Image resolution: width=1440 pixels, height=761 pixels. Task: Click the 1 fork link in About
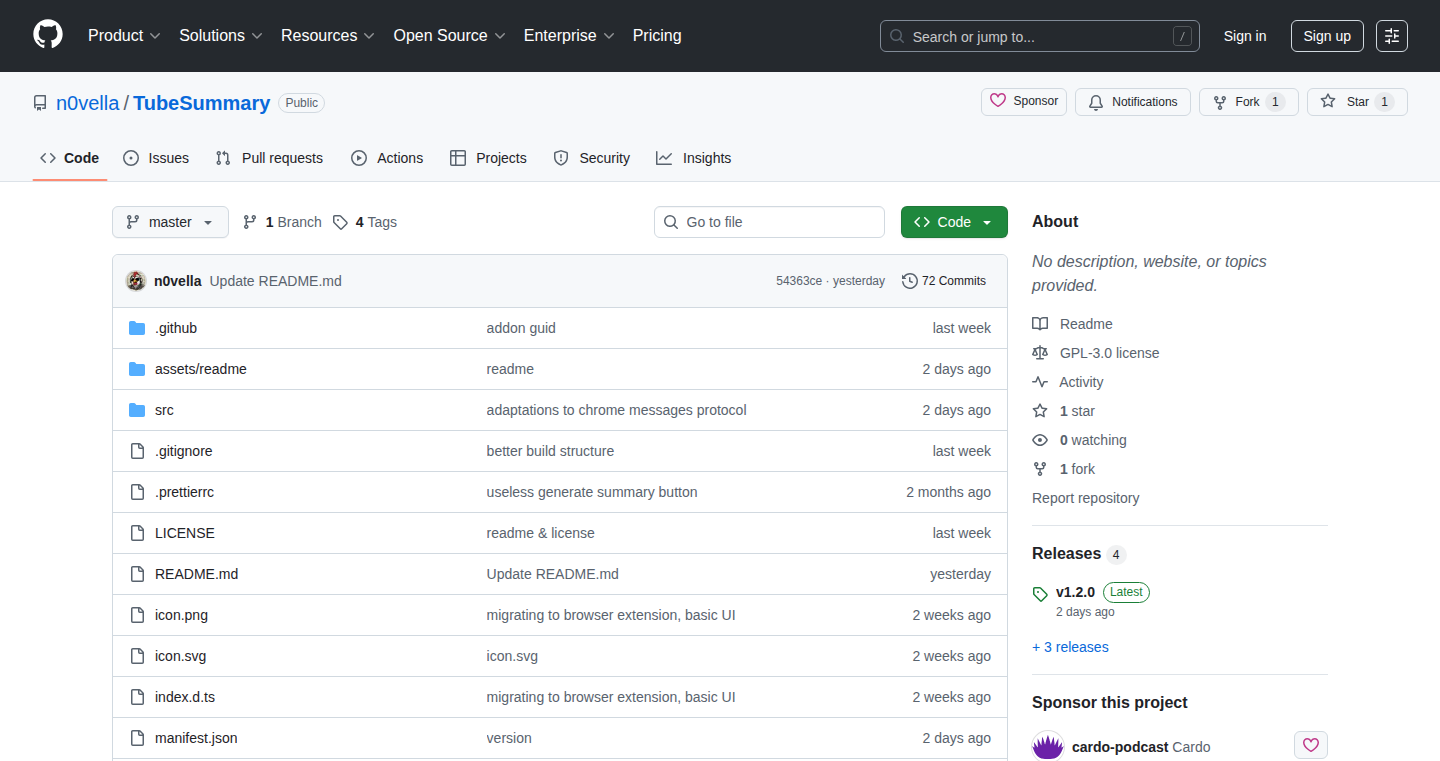tap(1077, 469)
